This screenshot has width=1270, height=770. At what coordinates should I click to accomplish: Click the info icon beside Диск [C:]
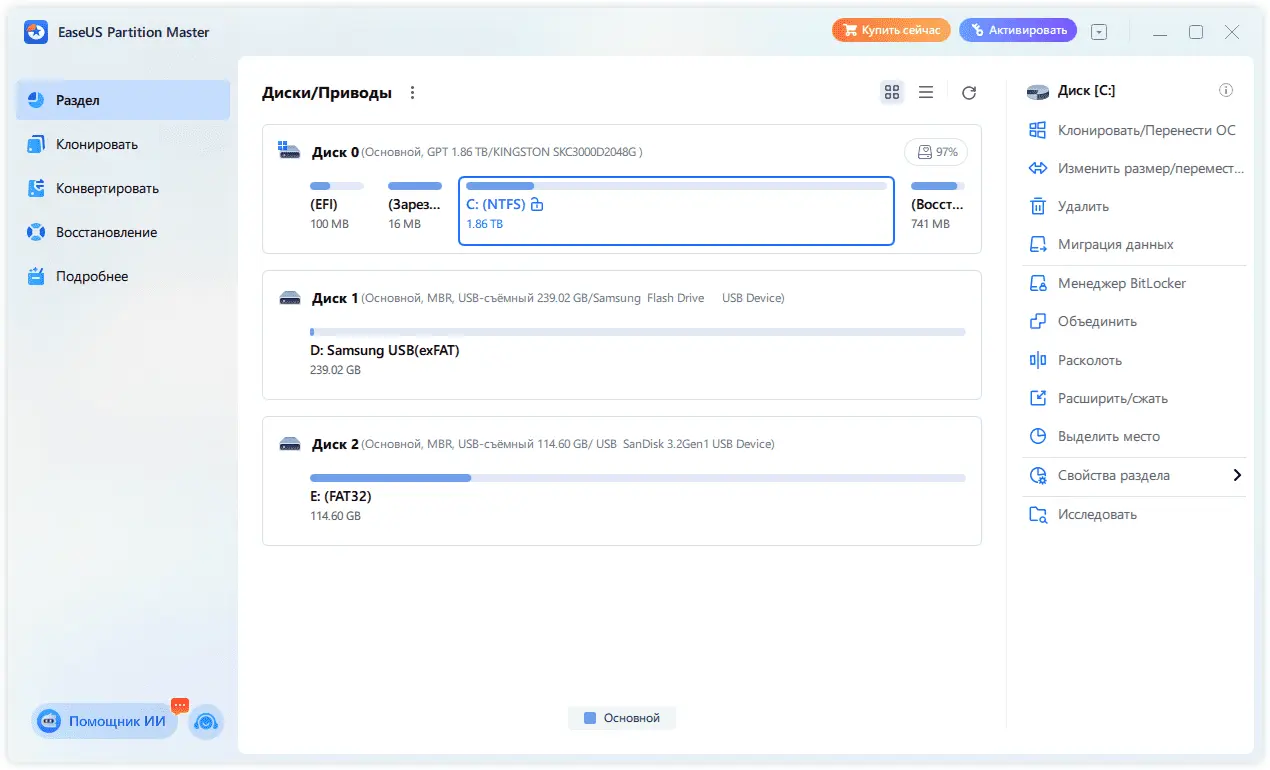[x=1226, y=91]
